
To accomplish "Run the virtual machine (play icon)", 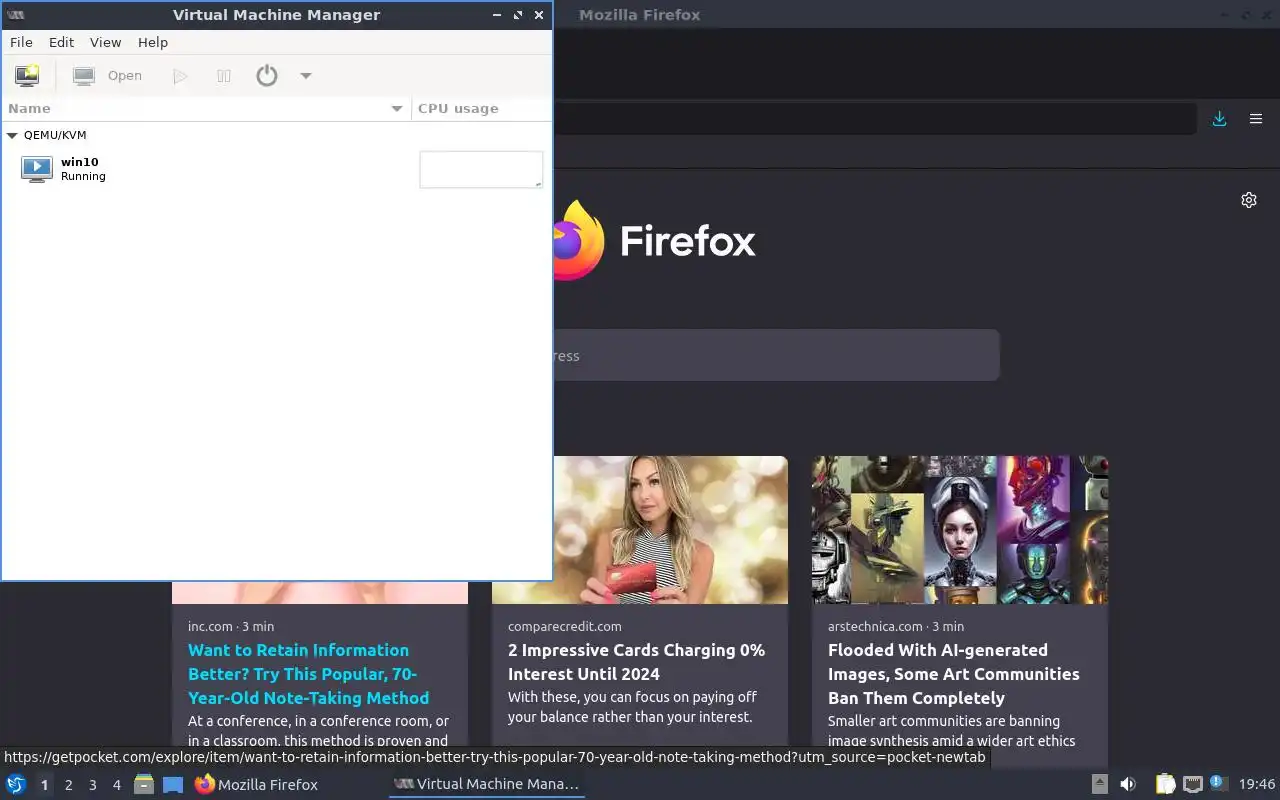I will pos(180,76).
